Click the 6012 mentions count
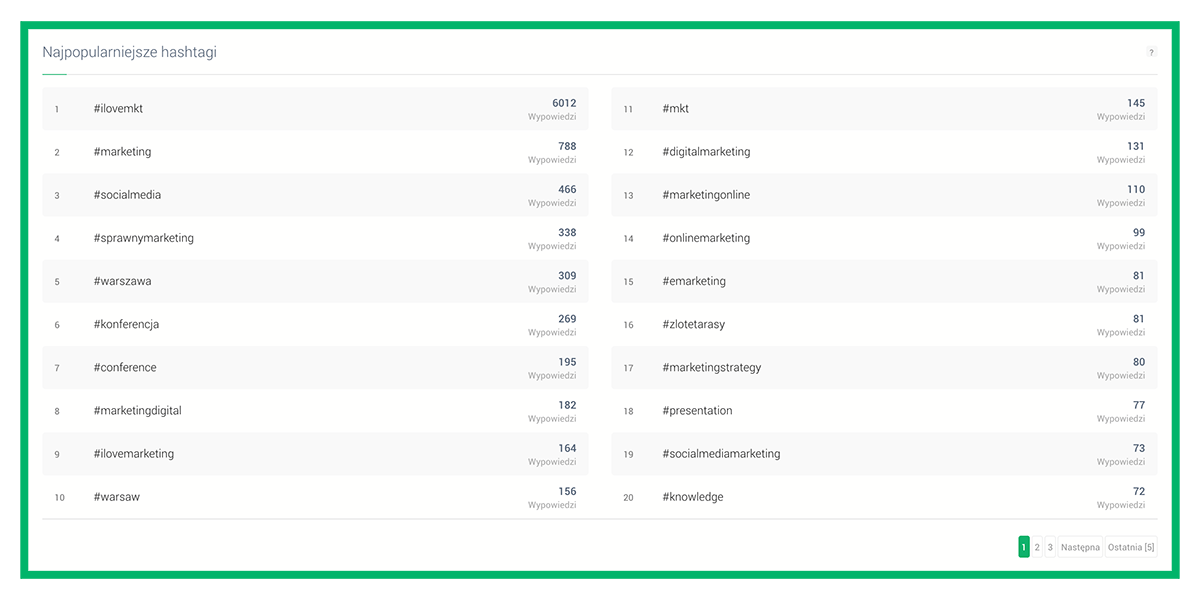 [564, 103]
